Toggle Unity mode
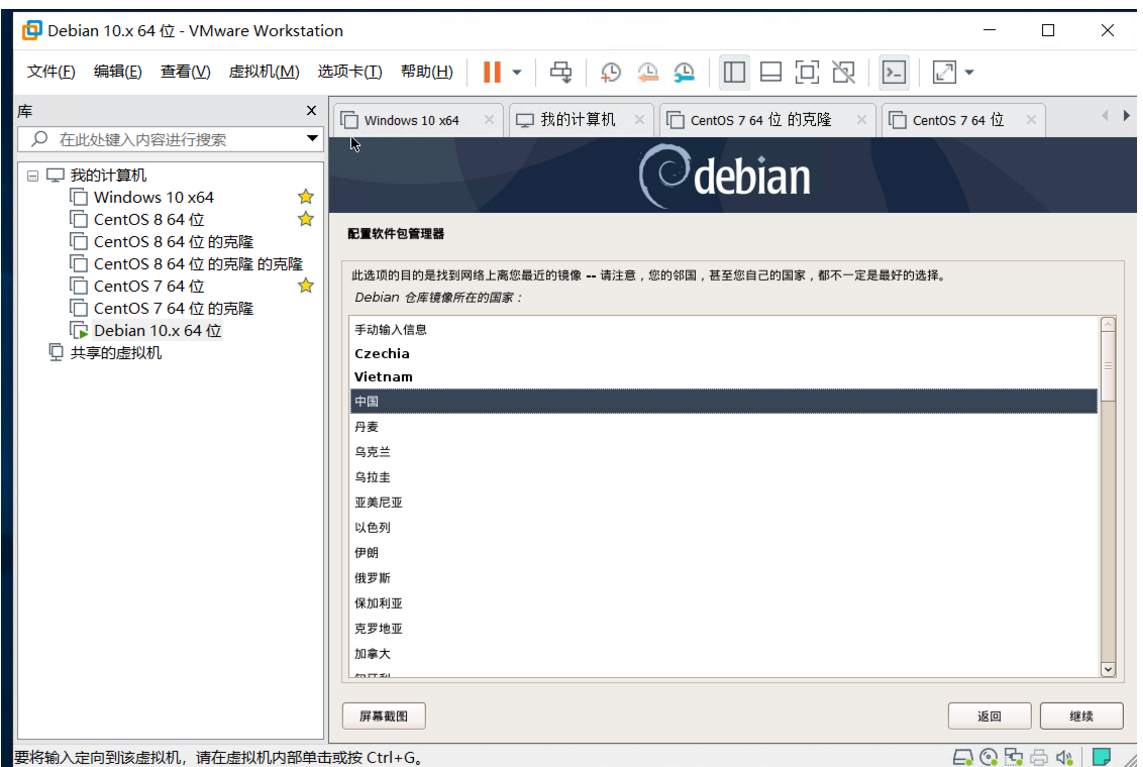 (x=845, y=72)
